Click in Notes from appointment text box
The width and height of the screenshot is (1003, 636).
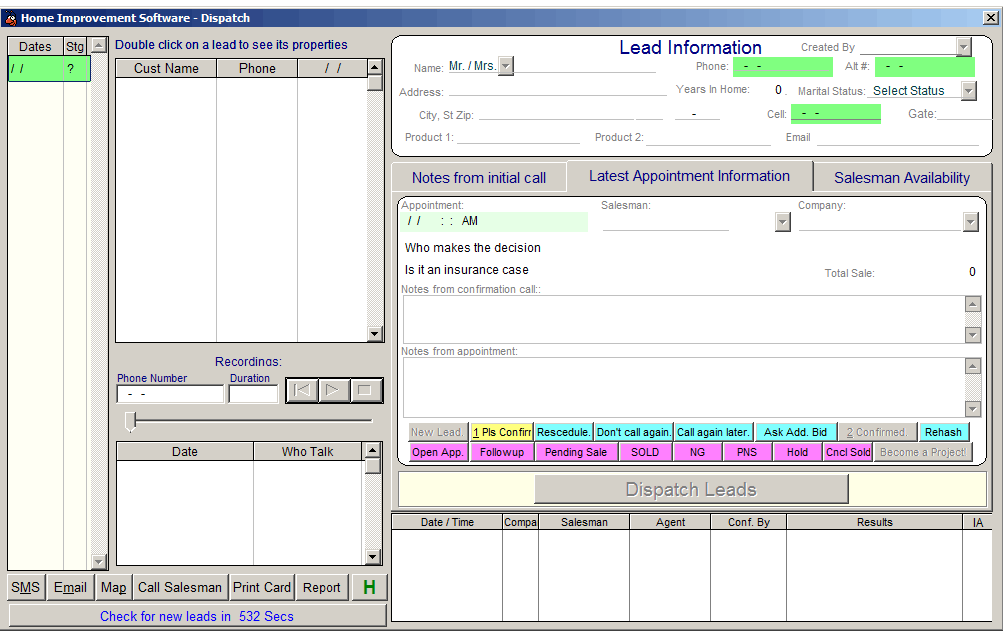(684, 387)
